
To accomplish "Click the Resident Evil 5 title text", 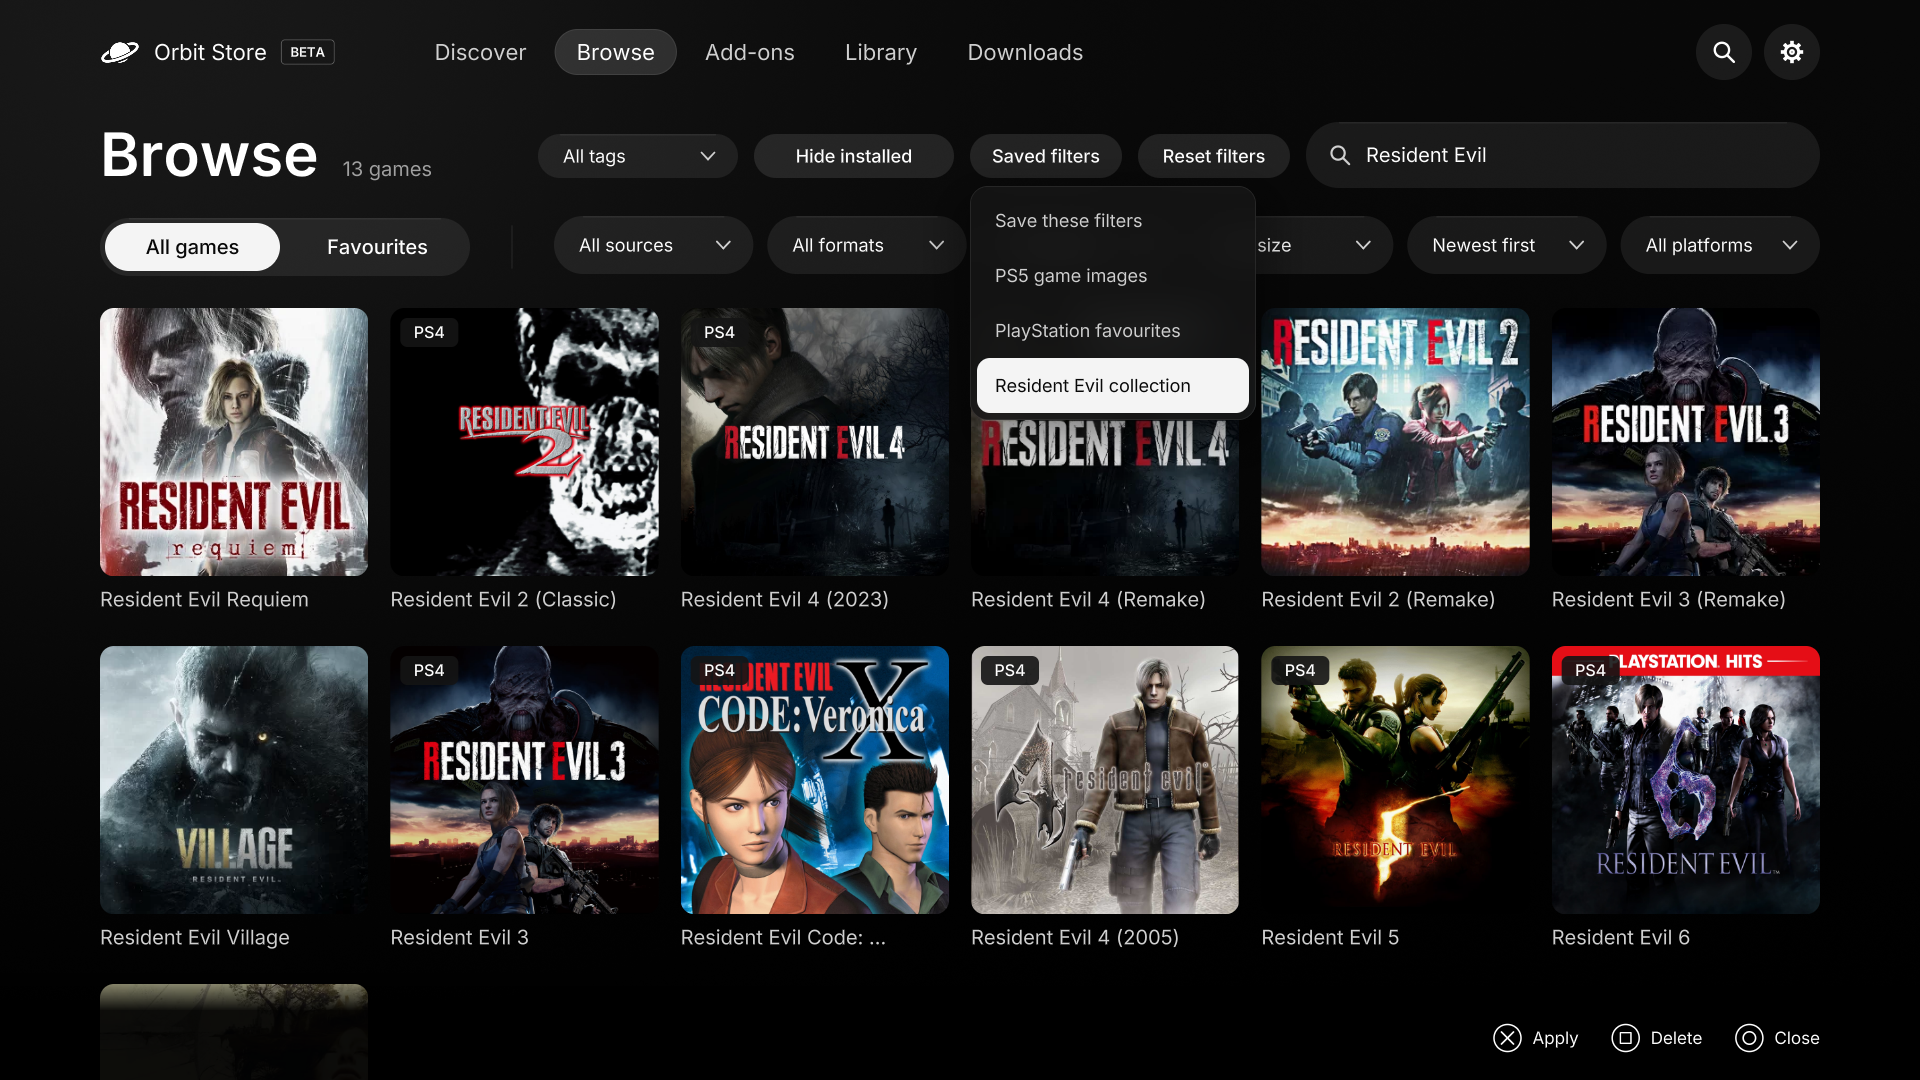I will click(x=1330, y=938).
